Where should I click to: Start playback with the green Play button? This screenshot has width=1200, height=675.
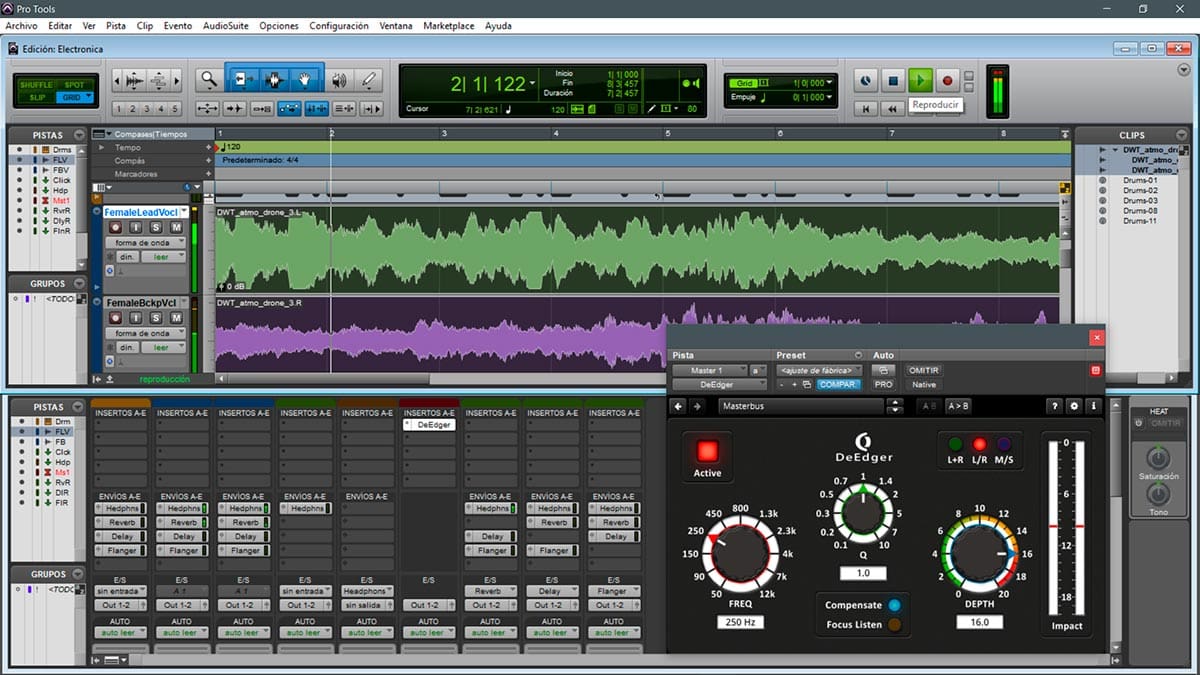(x=921, y=80)
